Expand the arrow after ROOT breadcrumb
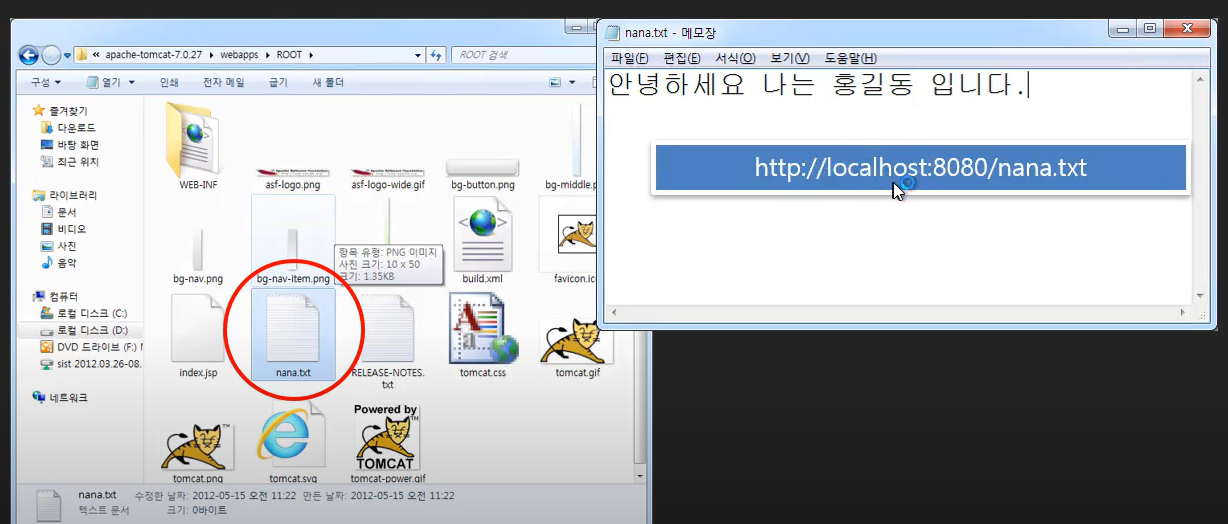 (x=311, y=54)
